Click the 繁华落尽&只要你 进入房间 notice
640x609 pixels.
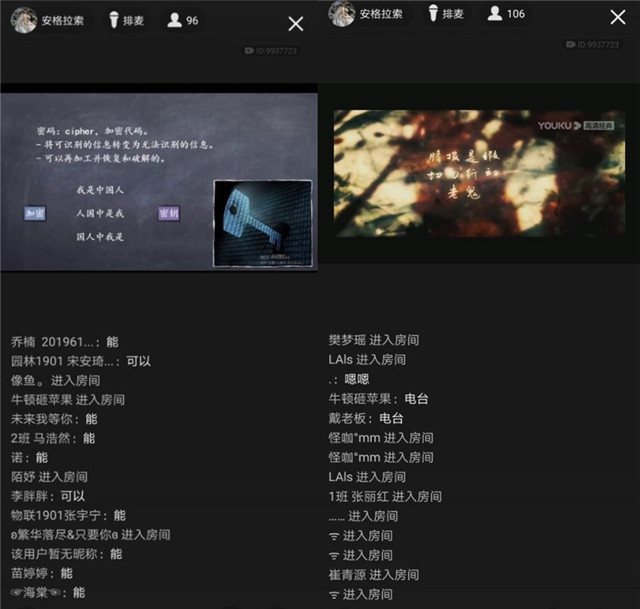(x=91, y=535)
